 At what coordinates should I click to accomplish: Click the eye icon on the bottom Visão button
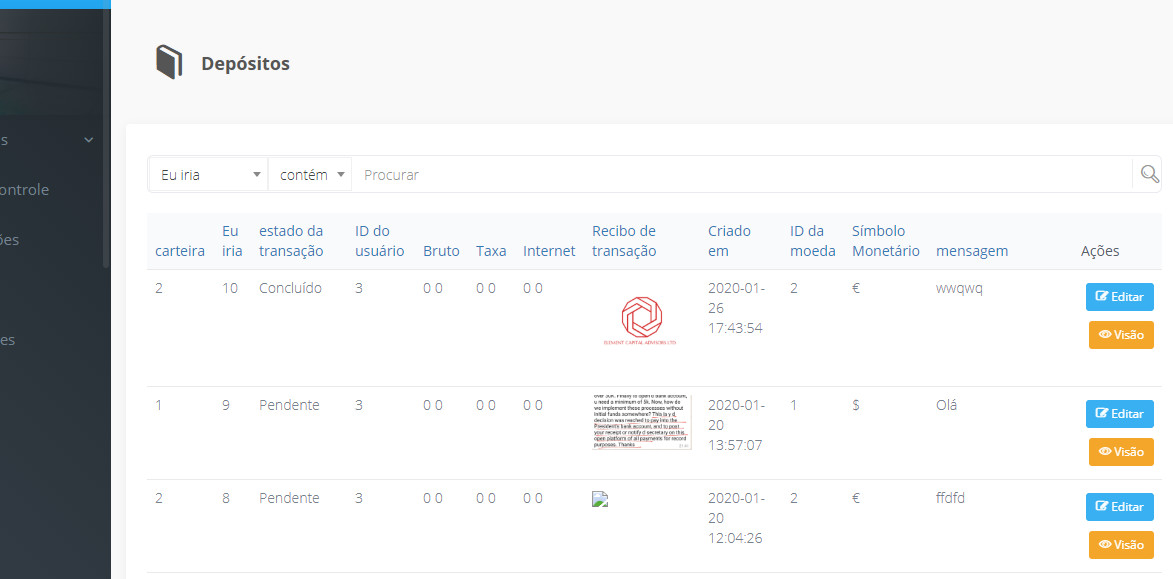tap(1106, 544)
